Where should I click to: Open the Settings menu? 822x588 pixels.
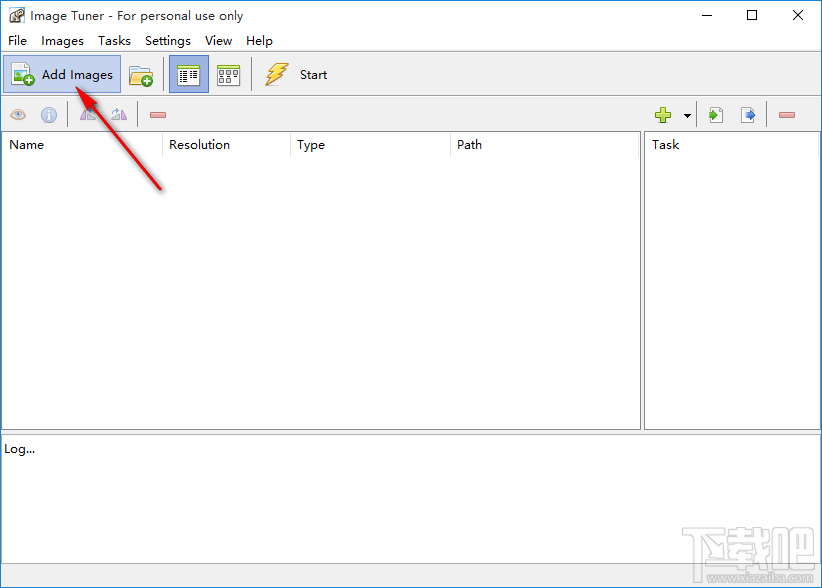click(x=168, y=41)
